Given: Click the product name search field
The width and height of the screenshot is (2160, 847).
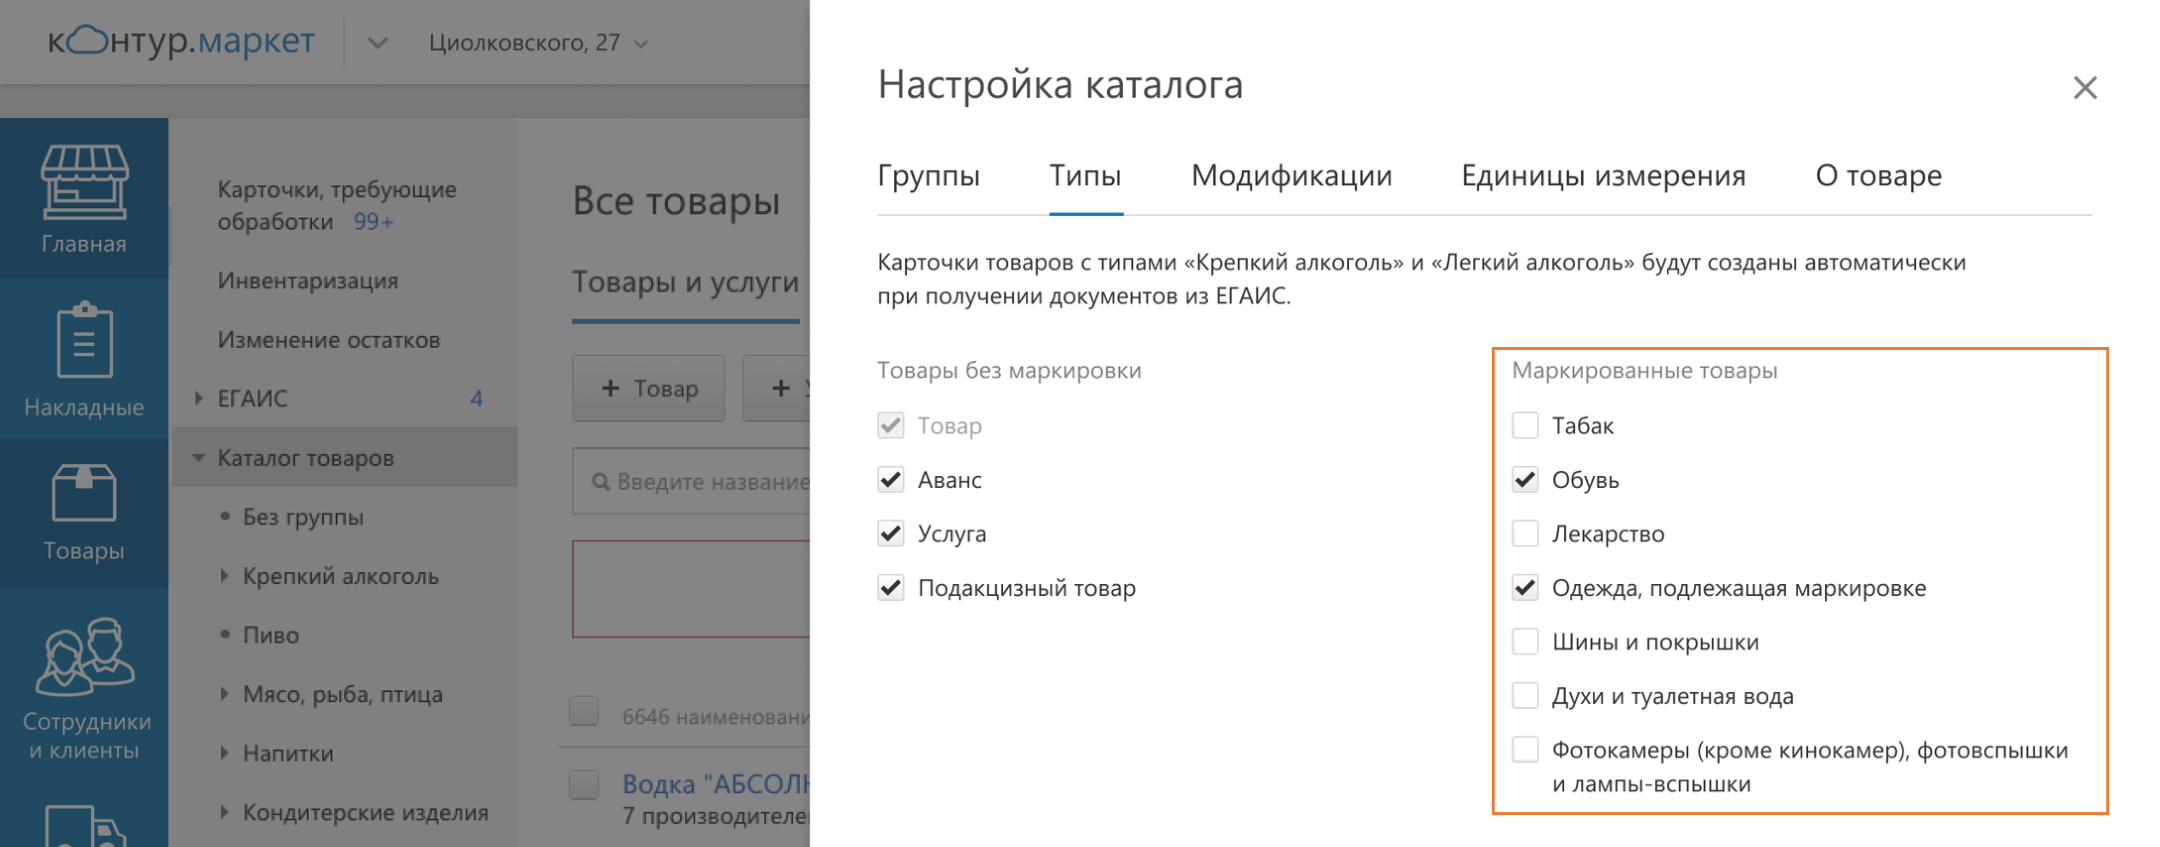Looking at the screenshot, I should 710,482.
